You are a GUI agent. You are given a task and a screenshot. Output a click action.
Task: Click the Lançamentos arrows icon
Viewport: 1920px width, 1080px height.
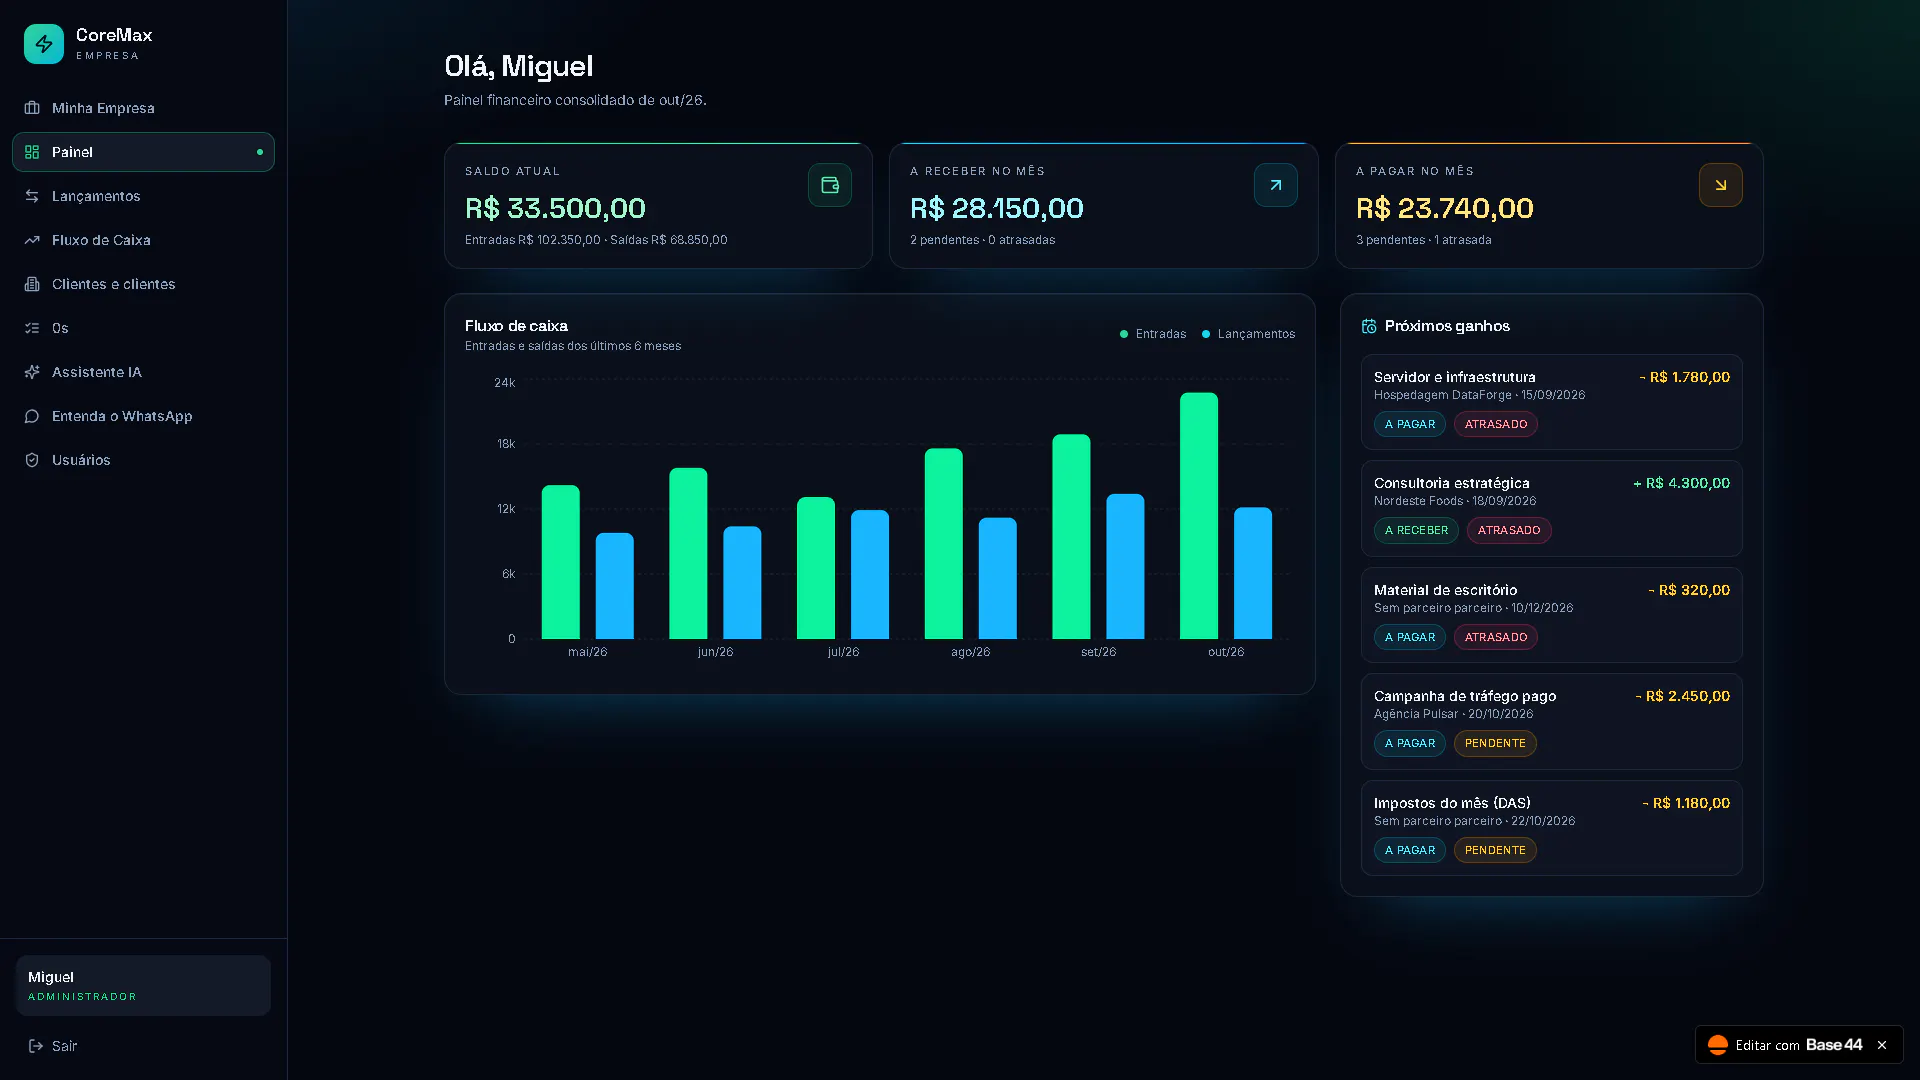[x=32, y=196]
